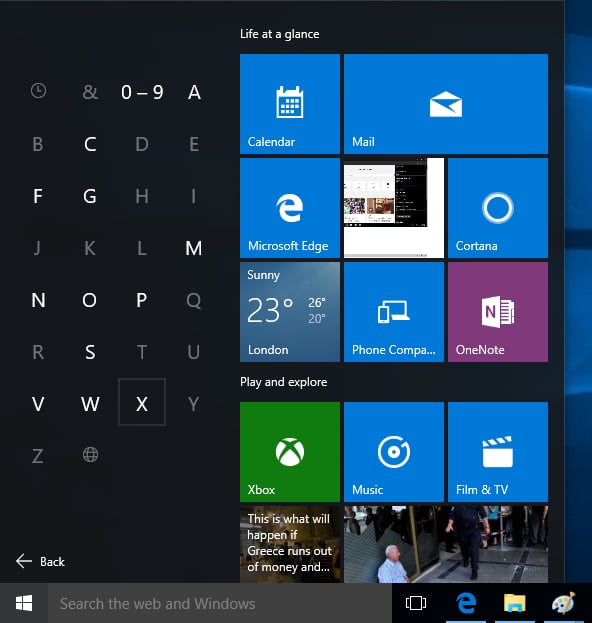Jump to apps starting with S
592x623 pixels.
90,352
